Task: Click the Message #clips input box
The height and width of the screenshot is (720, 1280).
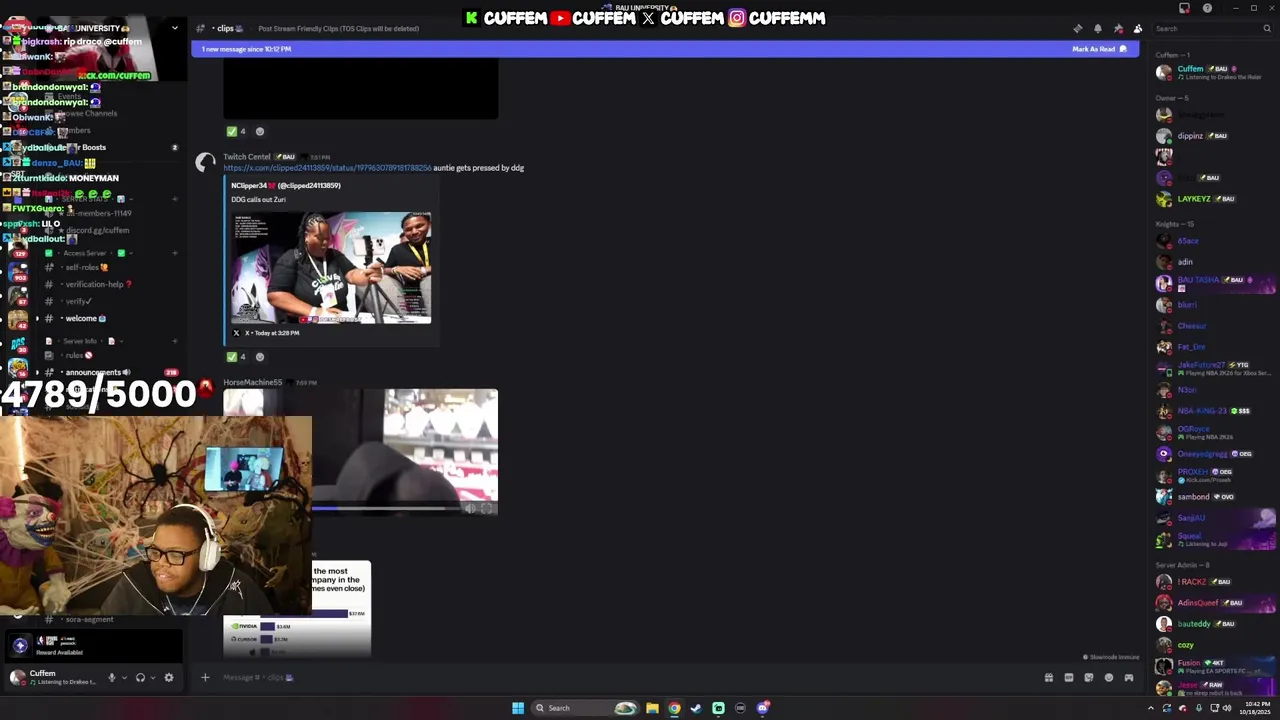Action: (620, 677)
